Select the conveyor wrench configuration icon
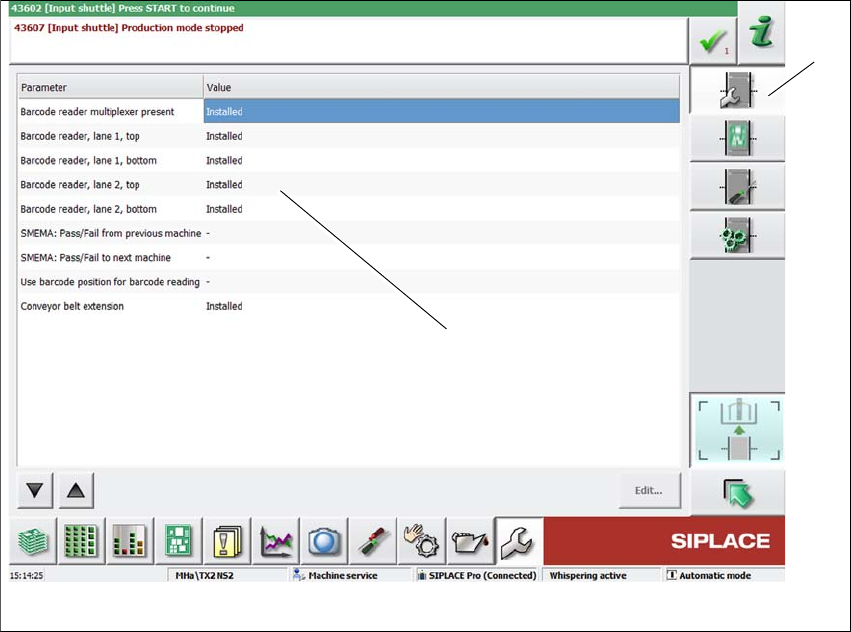The height and width of the screenshot is (632, 851). (737, 90)
